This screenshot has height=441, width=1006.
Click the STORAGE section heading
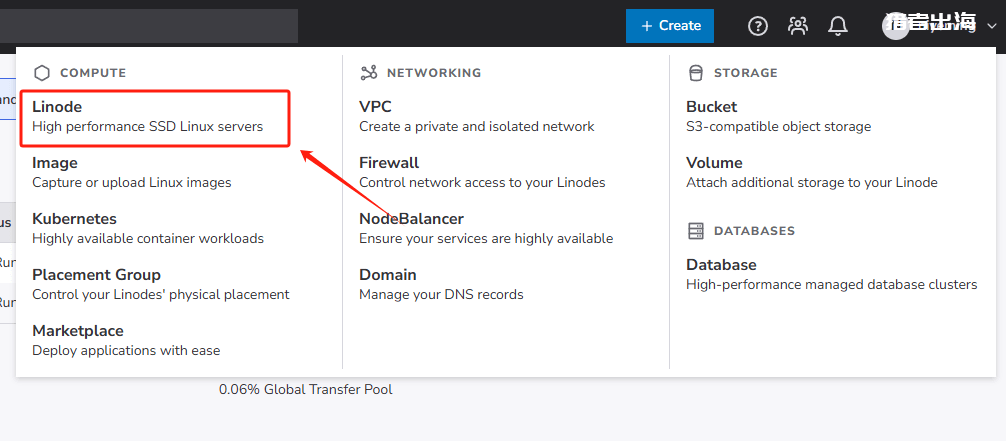pos(746,73)
